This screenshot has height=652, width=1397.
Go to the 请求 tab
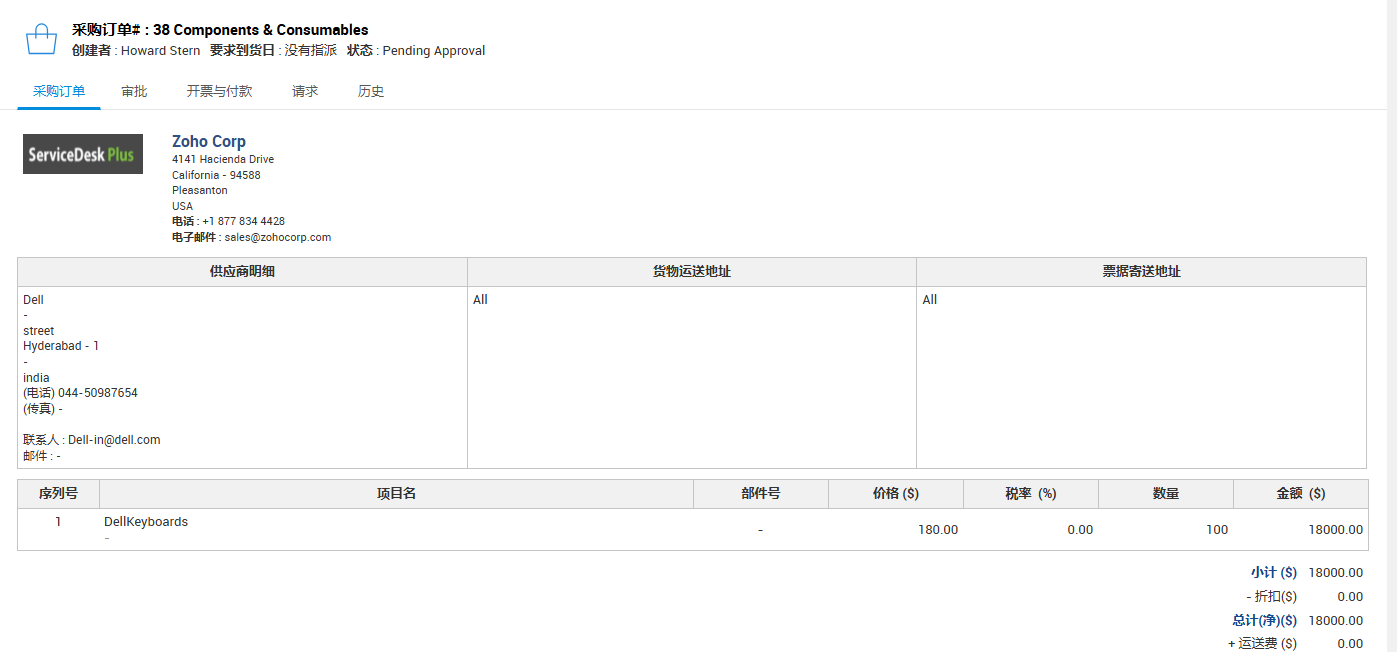click(x=305, y=91)
